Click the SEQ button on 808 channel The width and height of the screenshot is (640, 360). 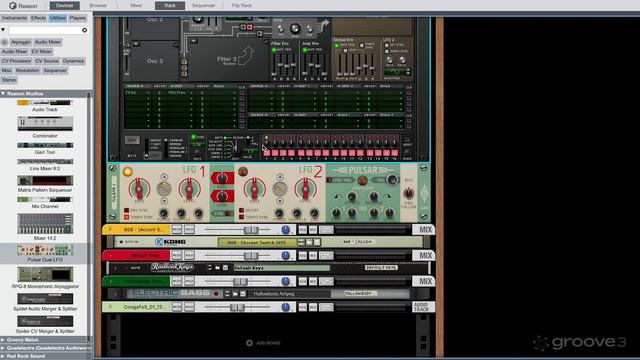point(302,230)
